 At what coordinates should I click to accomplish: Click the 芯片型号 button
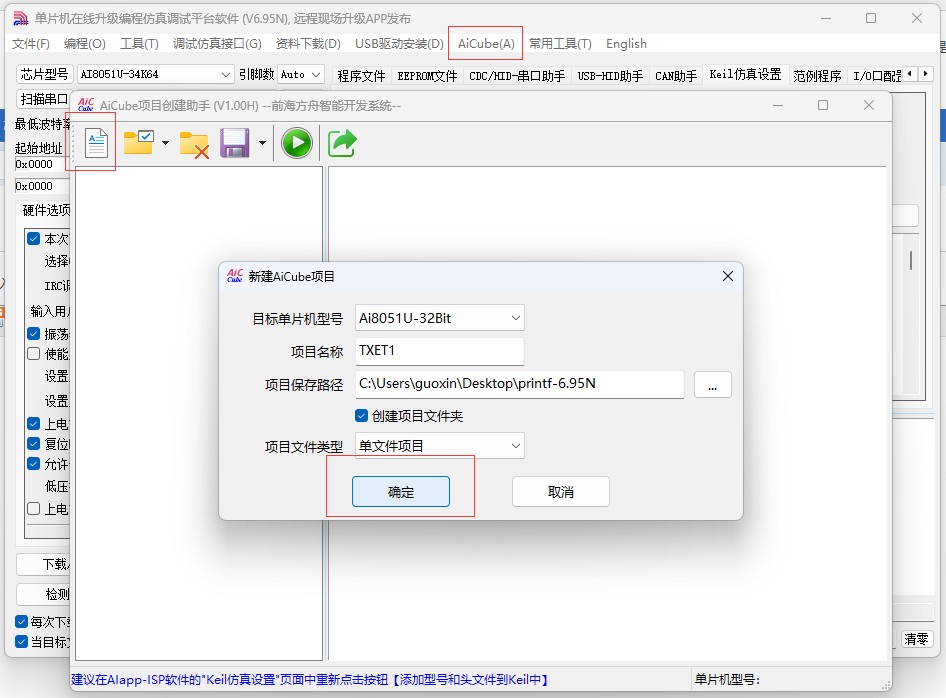click(x=44, y=74)
